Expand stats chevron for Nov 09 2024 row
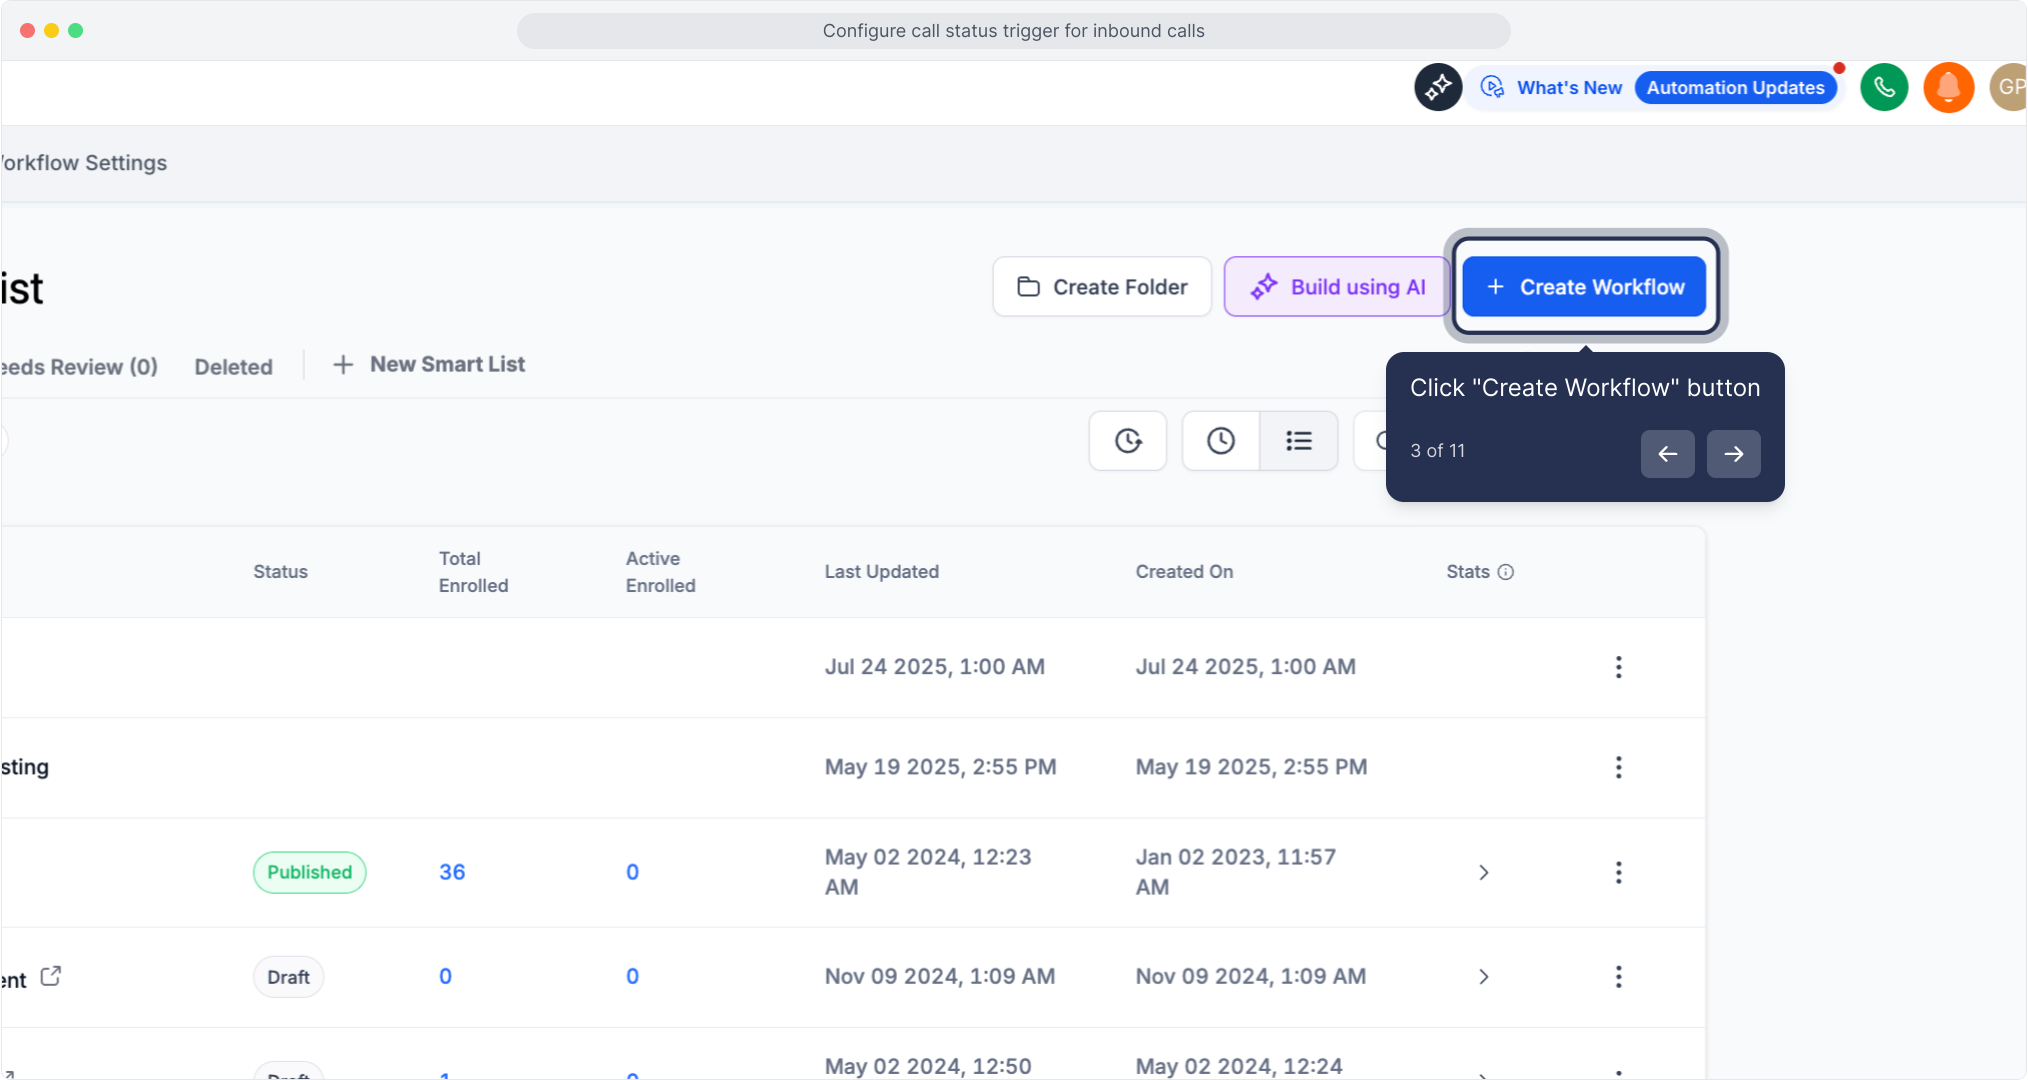 tap(1484, 977)
